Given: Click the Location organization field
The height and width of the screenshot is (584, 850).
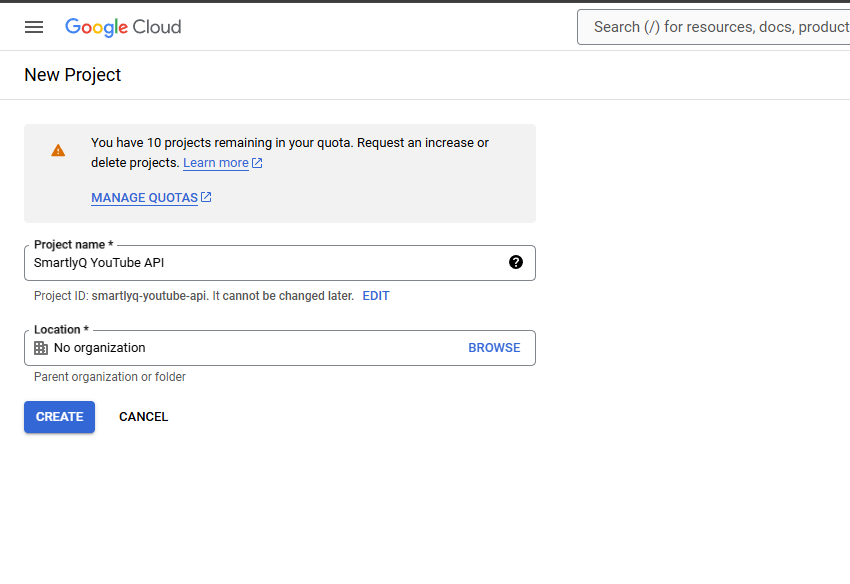Looking at the screenshot, I should pos(280,348).
